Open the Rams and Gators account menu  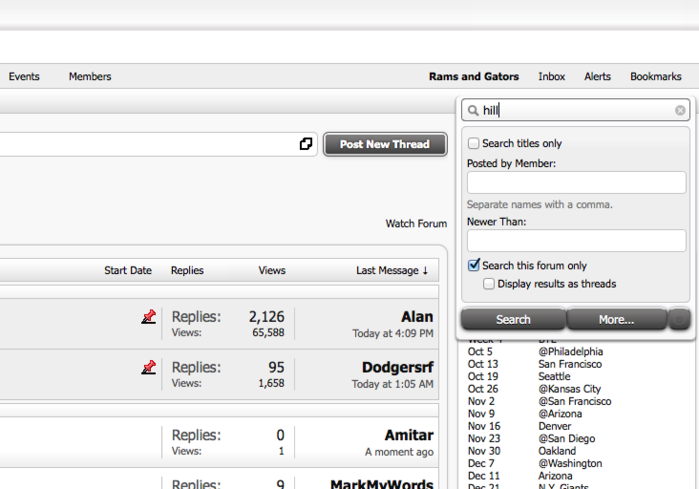pos(474,77)
